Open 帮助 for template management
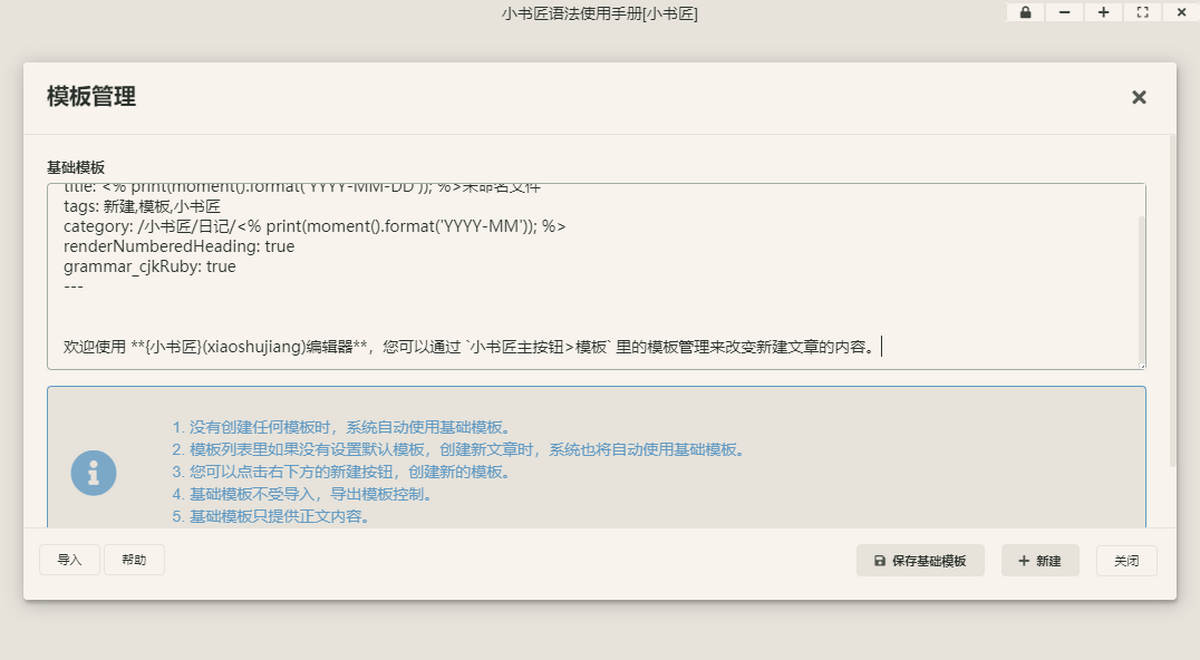The image size is (1200, 660). (134, 560)
